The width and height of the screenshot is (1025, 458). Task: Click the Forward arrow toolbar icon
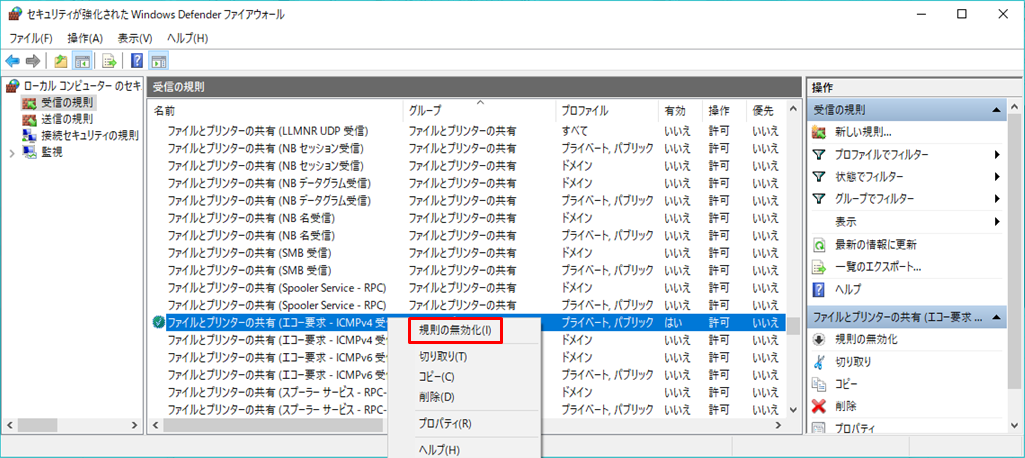point(33,61)
